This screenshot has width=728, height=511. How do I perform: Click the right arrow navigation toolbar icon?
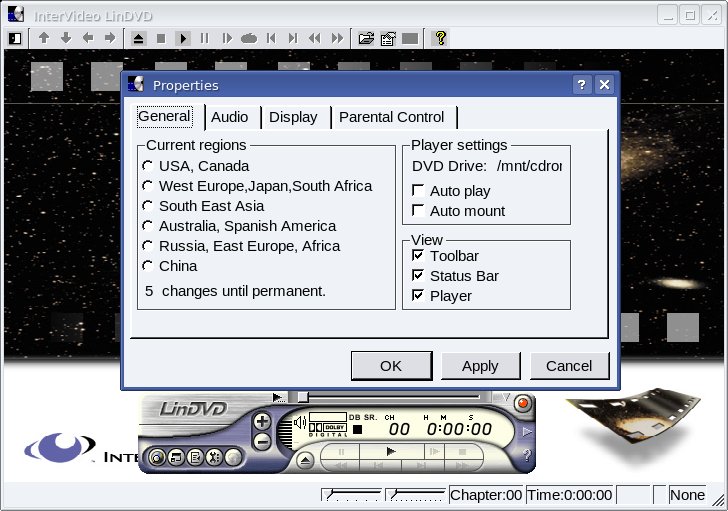pyautogui.click(x=110, y=38)
